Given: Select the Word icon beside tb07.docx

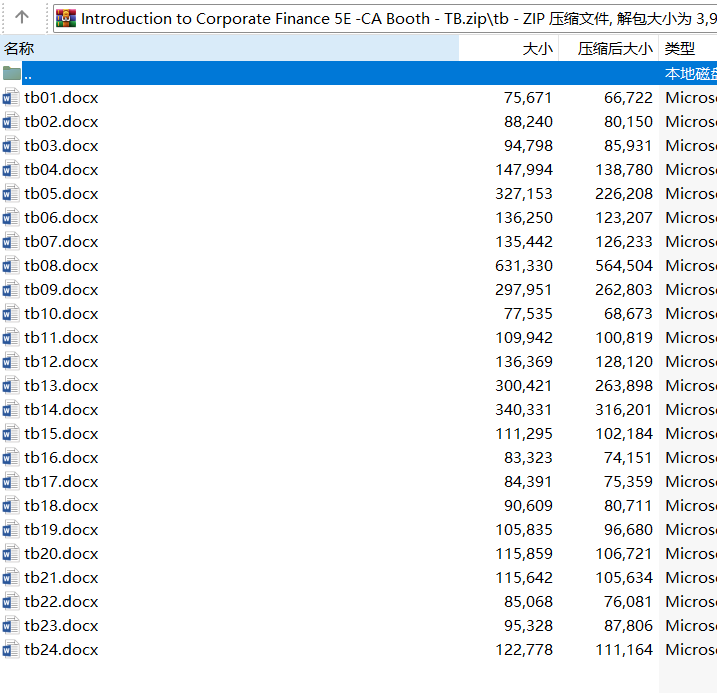Looking at the screenshot, I should (11, 241).
